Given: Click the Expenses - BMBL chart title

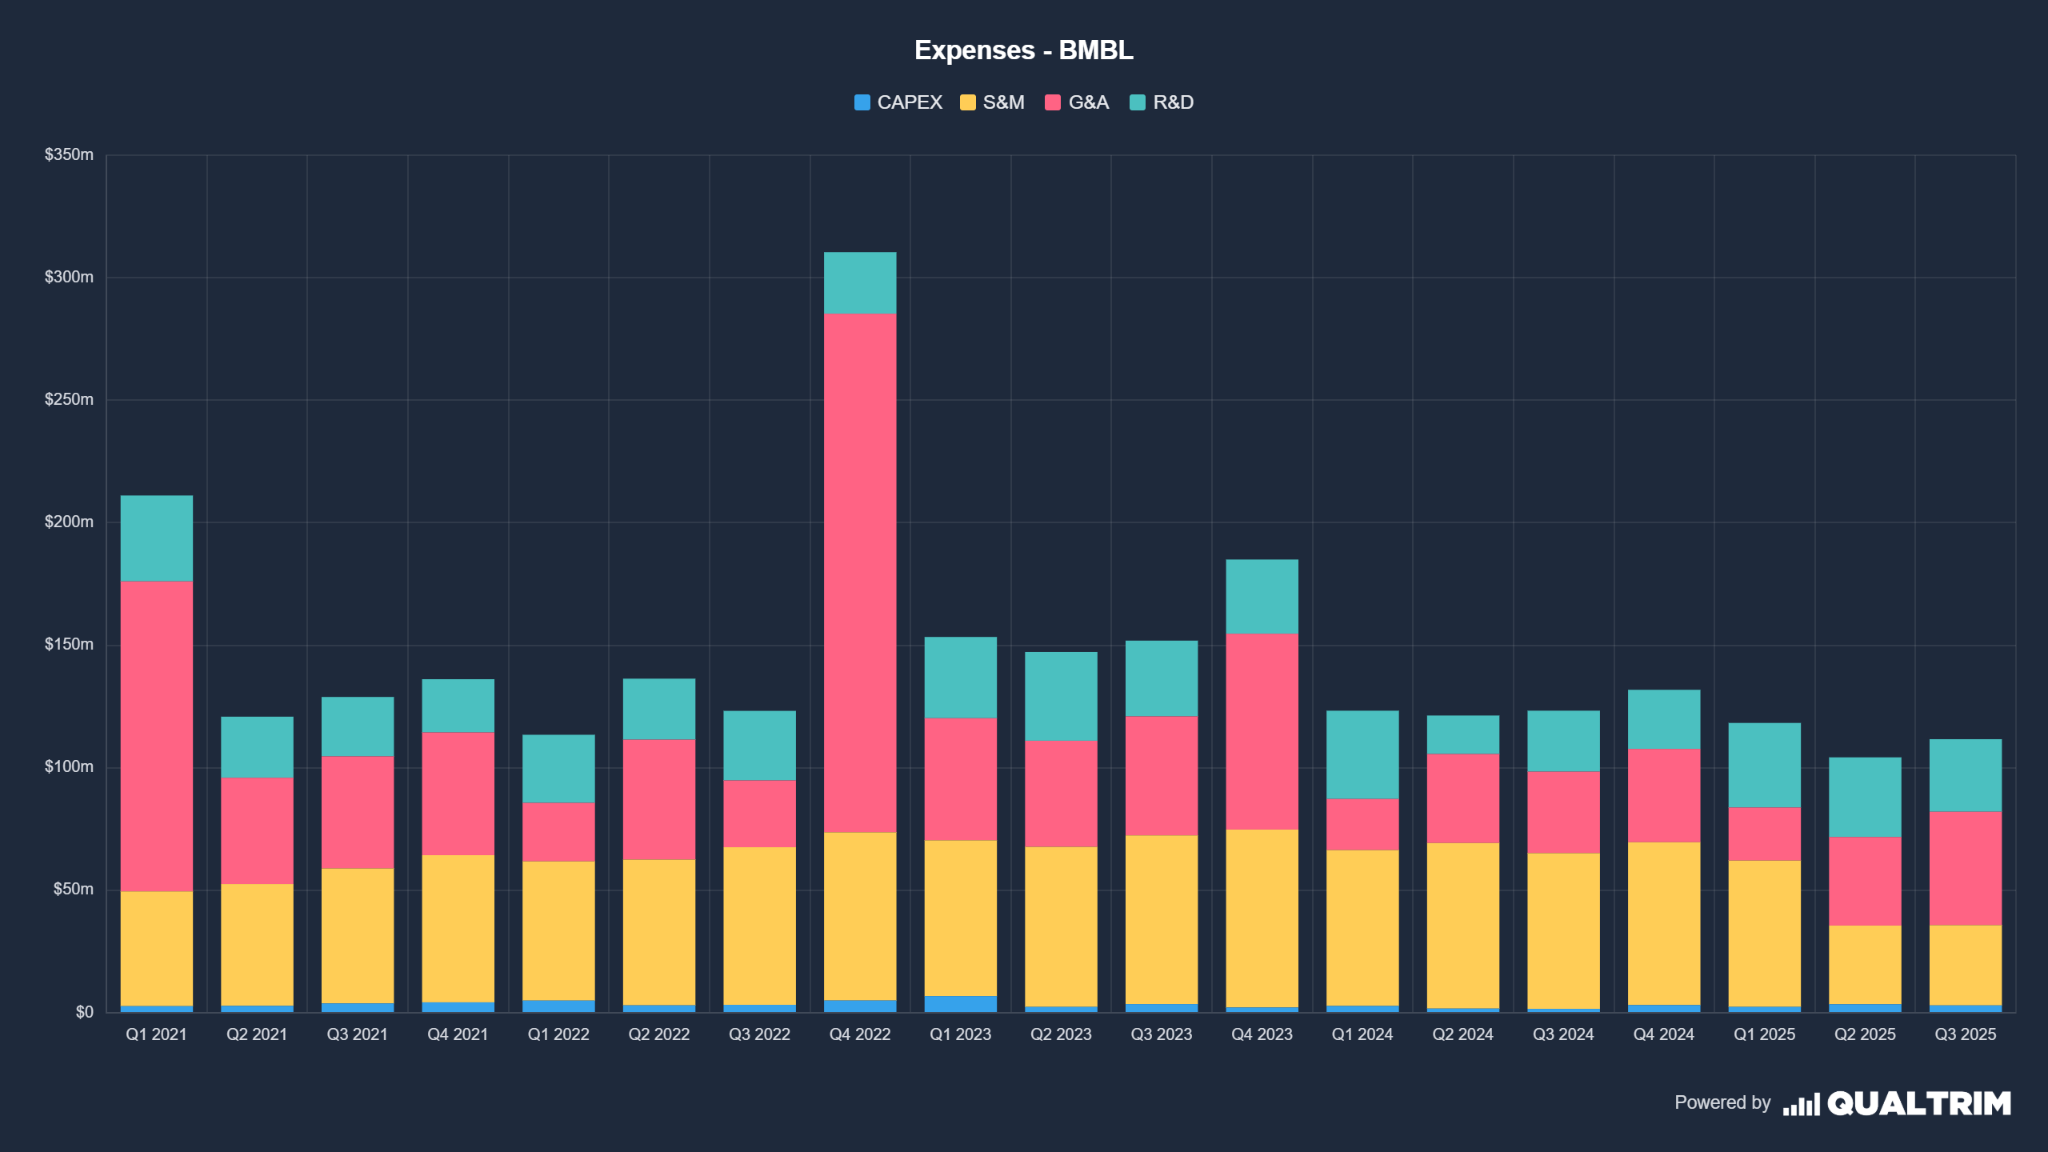Looking at the screenshot, I should (1023, 50).
